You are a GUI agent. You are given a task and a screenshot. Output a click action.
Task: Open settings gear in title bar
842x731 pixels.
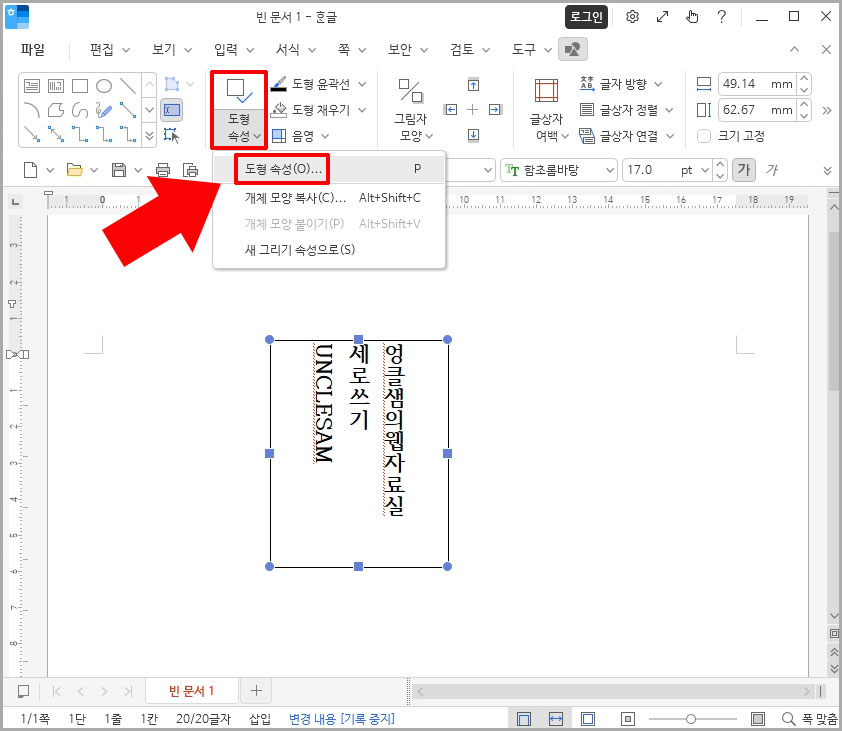633,17
